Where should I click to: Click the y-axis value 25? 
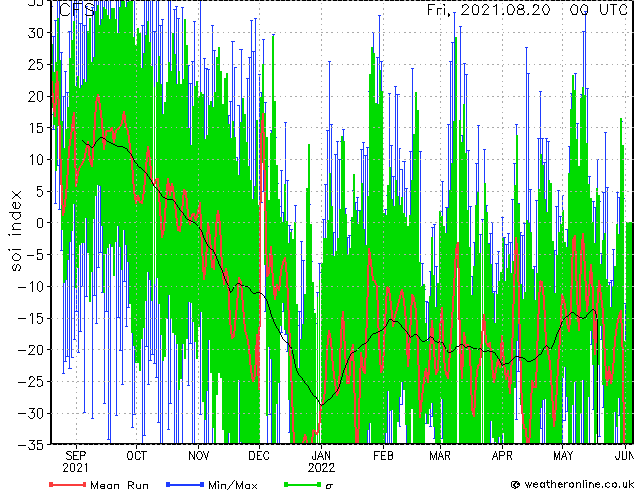coord(36,64)
